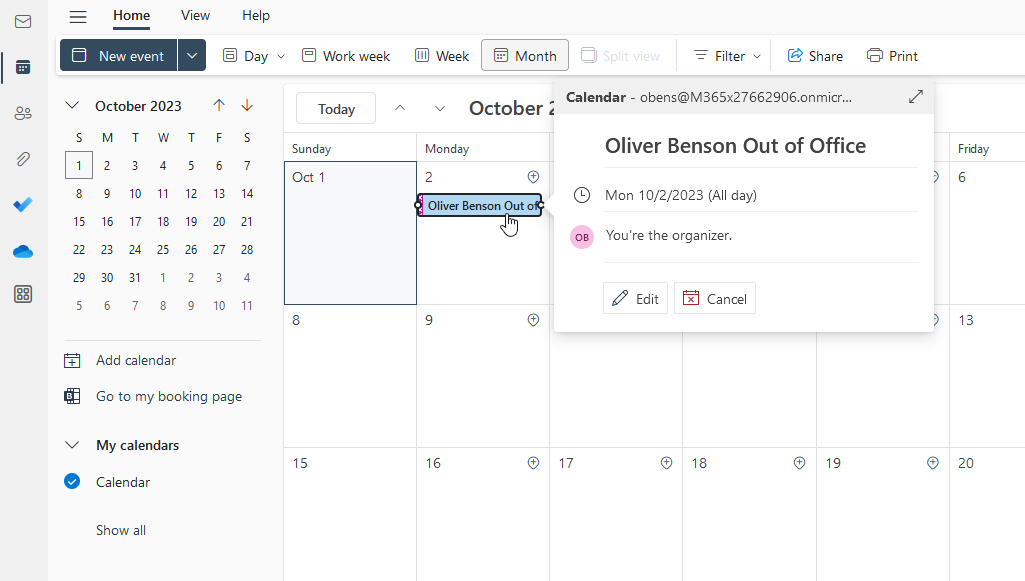Open the People icon in sidebar
Image resolution: width=1025 pixels, height=581 pixels.
click(x=23, y=113)
